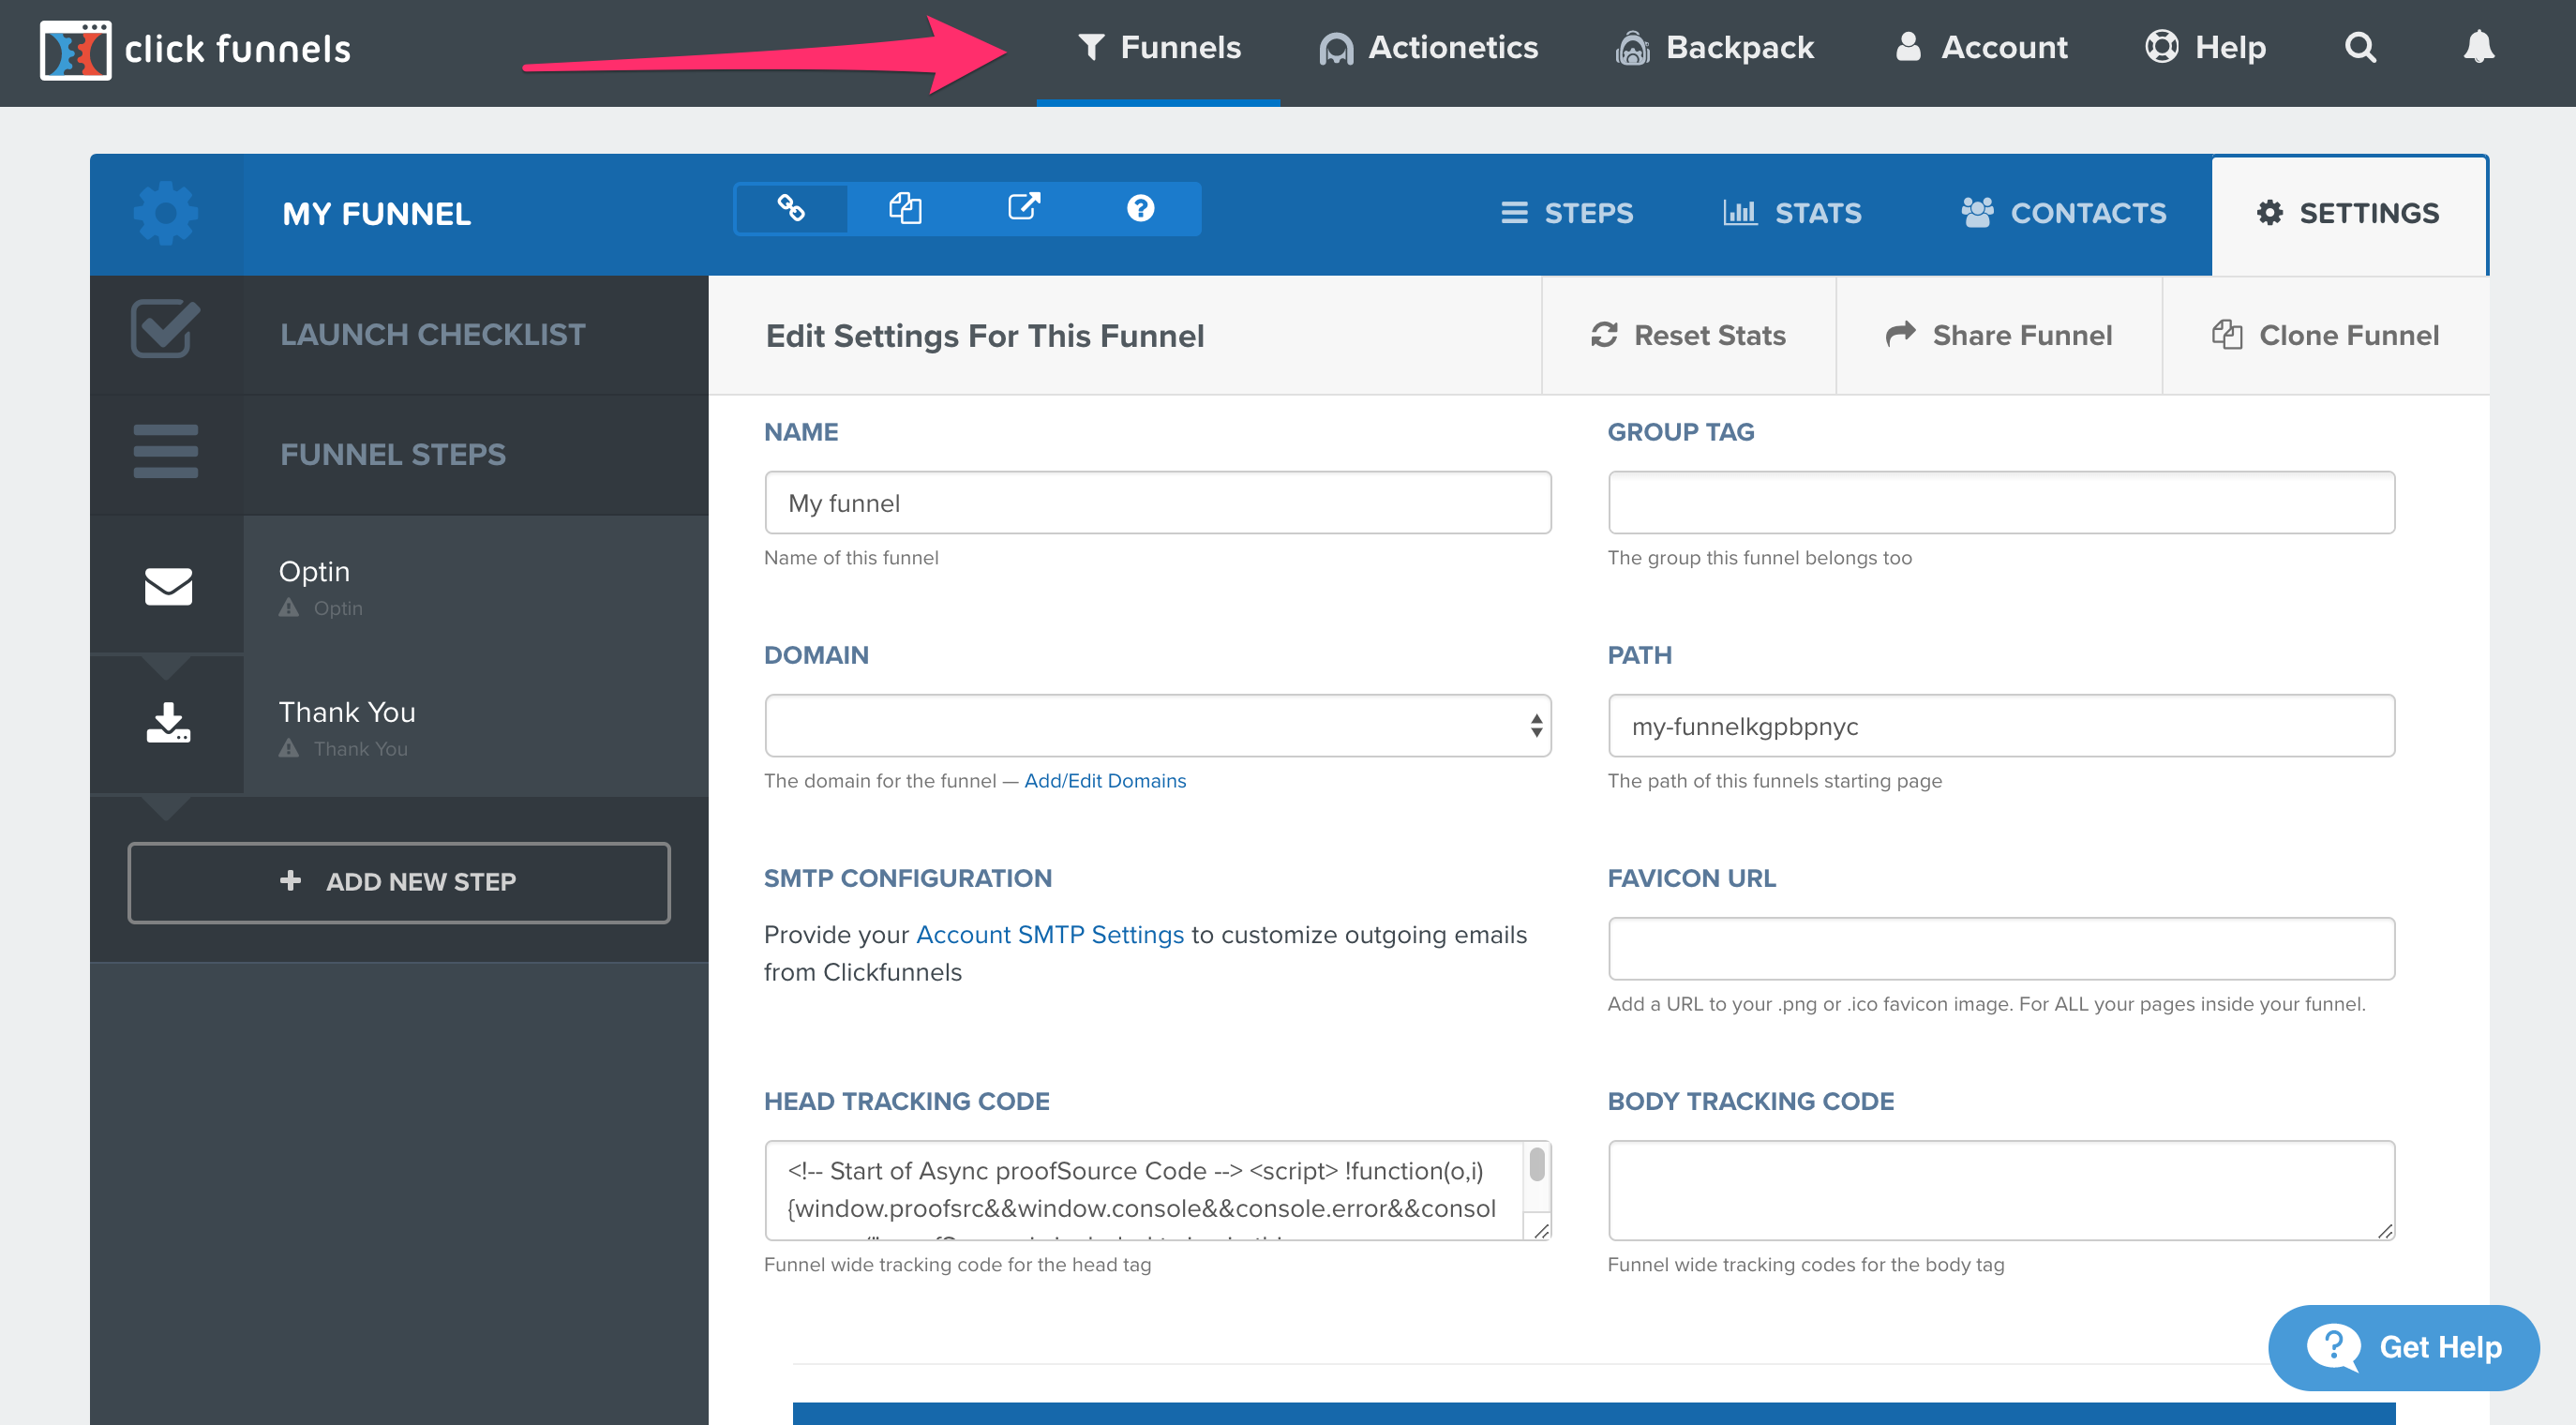Click the Share Funnel arrow icon
The height and width of the screenshot is (1425, 2576).
(1901, 334)
